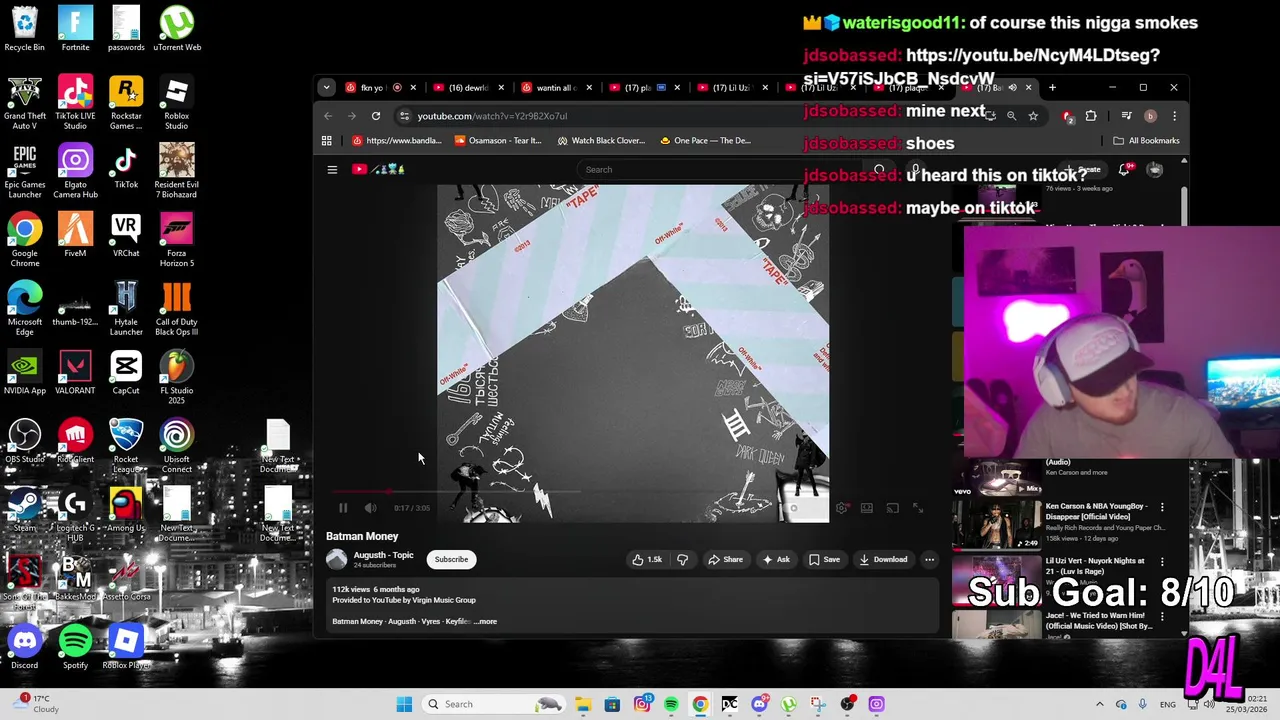Select CapCut desktop icon

pyautogui.click(x=126, y=372)
